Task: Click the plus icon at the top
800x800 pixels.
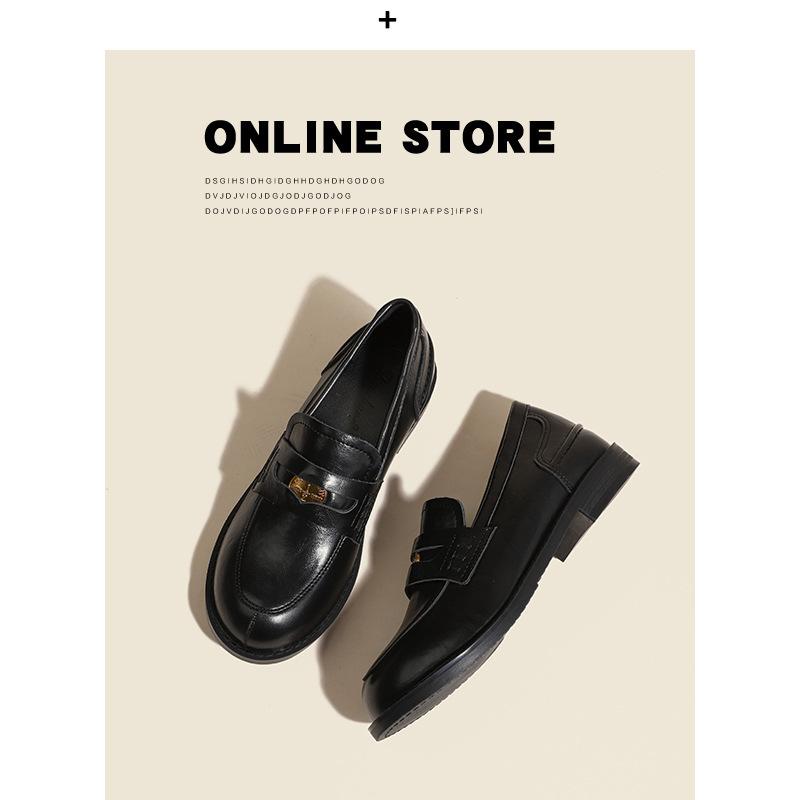Action: point(387,20)
